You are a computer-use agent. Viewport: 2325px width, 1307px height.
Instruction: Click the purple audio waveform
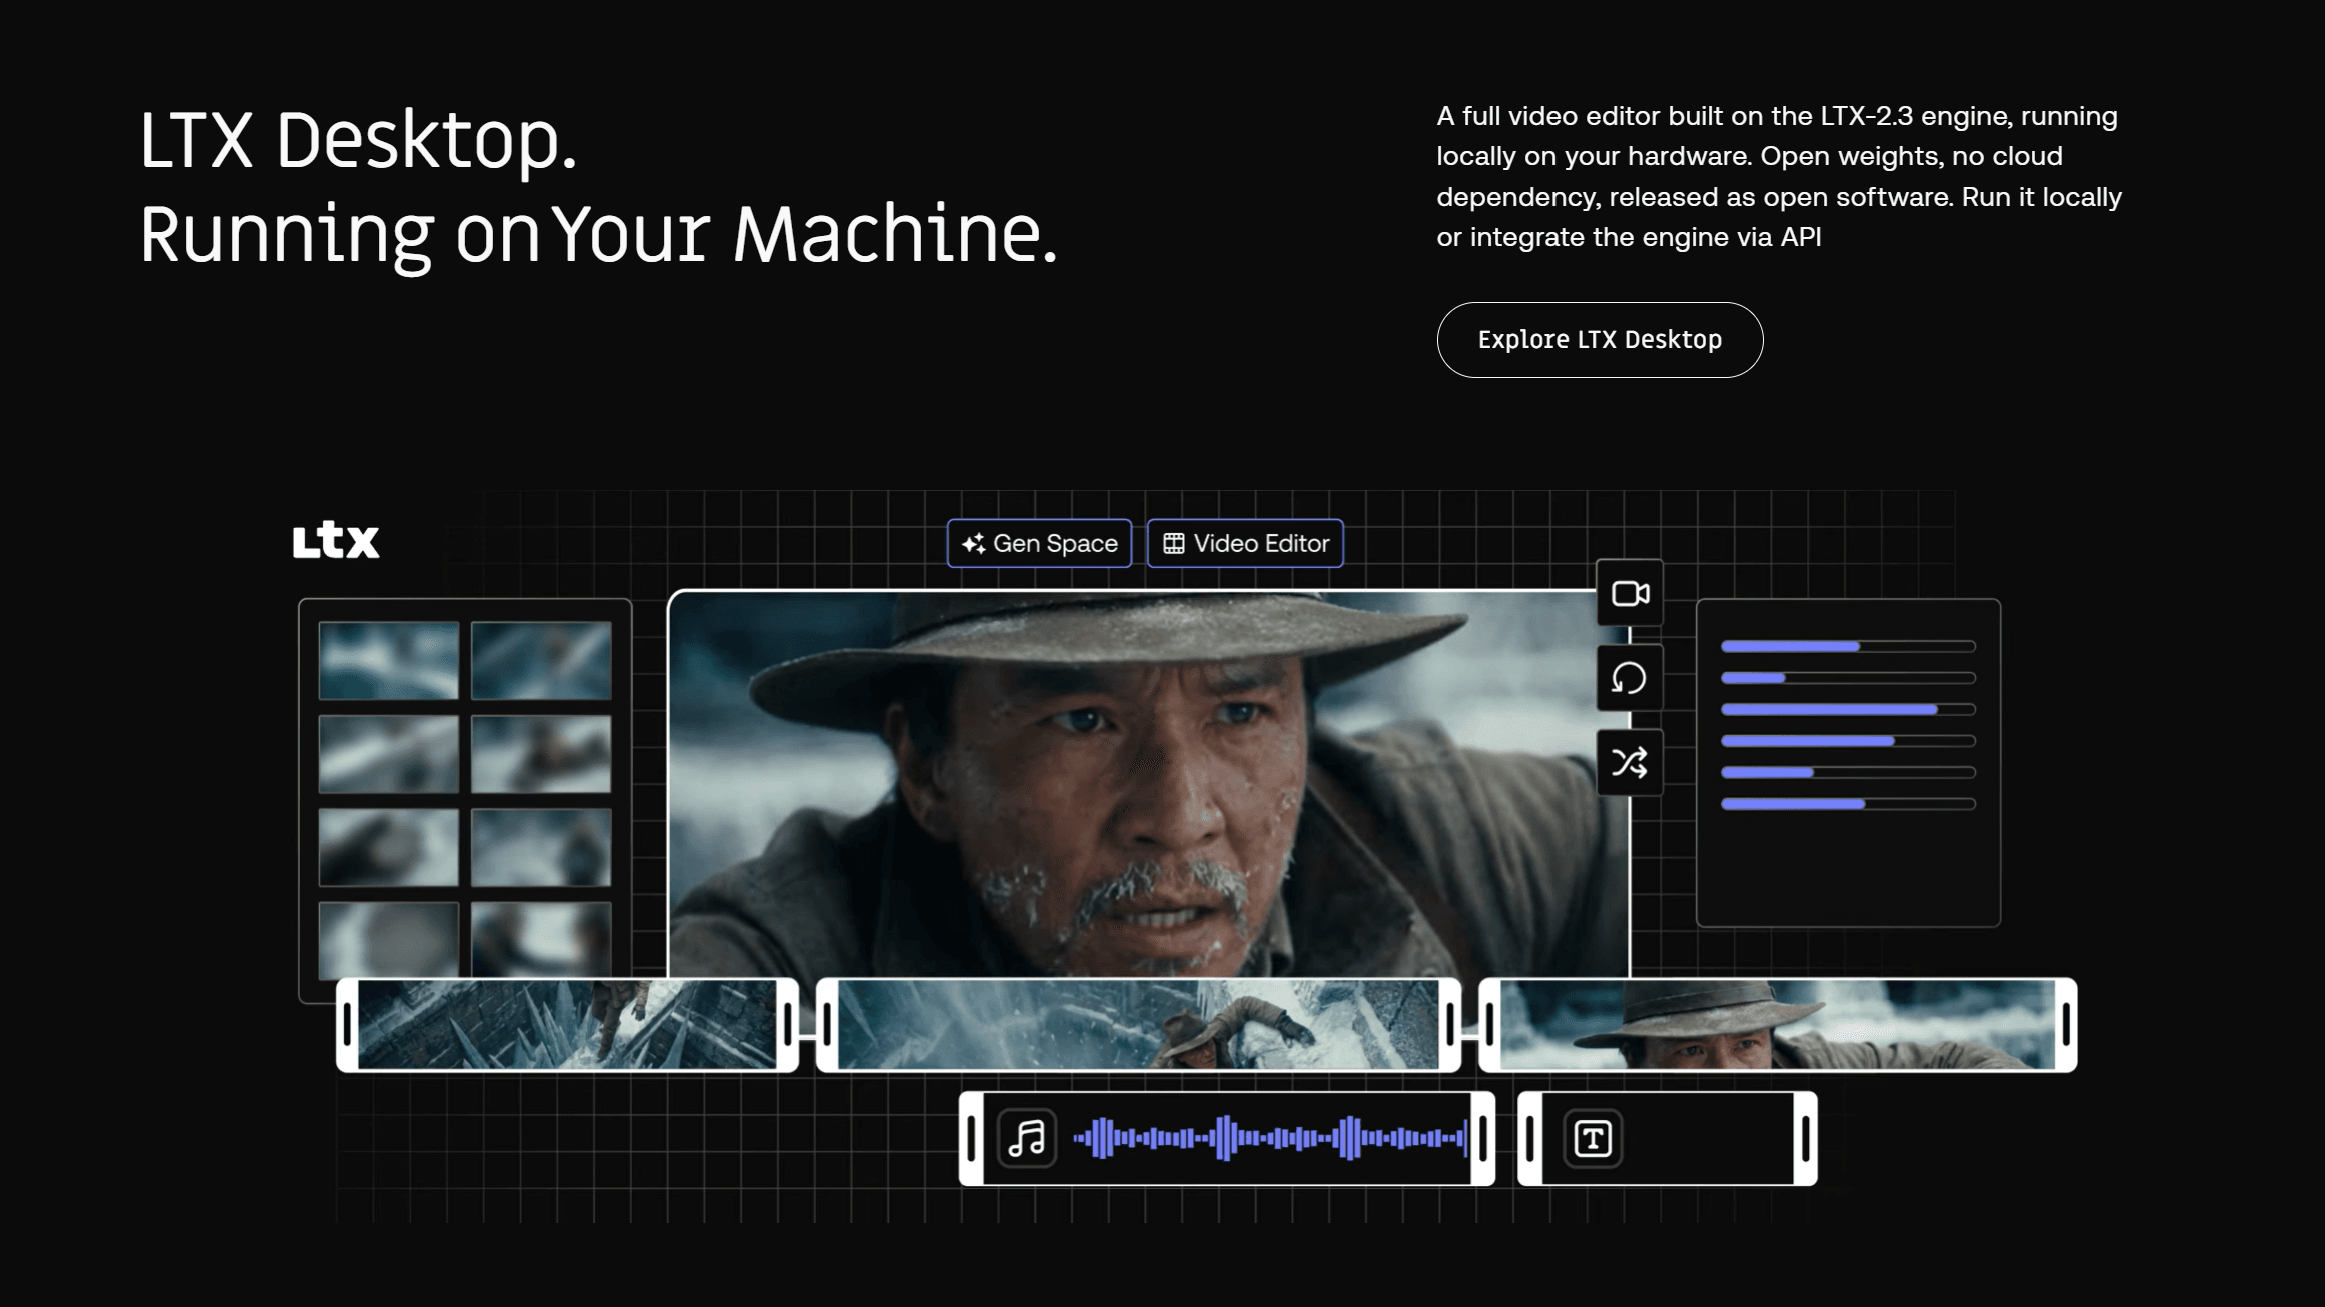(x=1270, y=1139)
